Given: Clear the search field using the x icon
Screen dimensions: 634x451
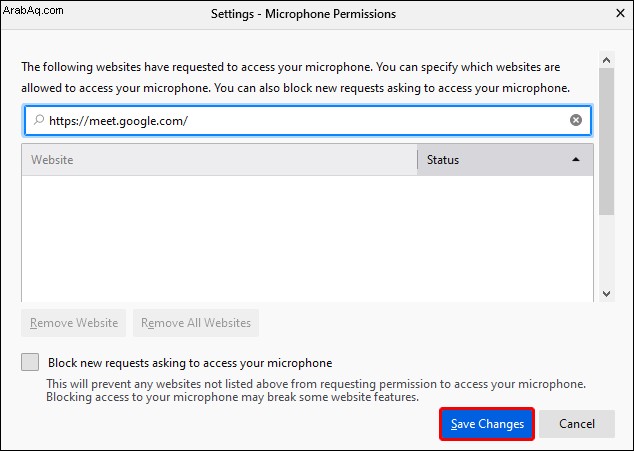Looking at the screenshot, I should pyautogui.click(x=576, y=120).
